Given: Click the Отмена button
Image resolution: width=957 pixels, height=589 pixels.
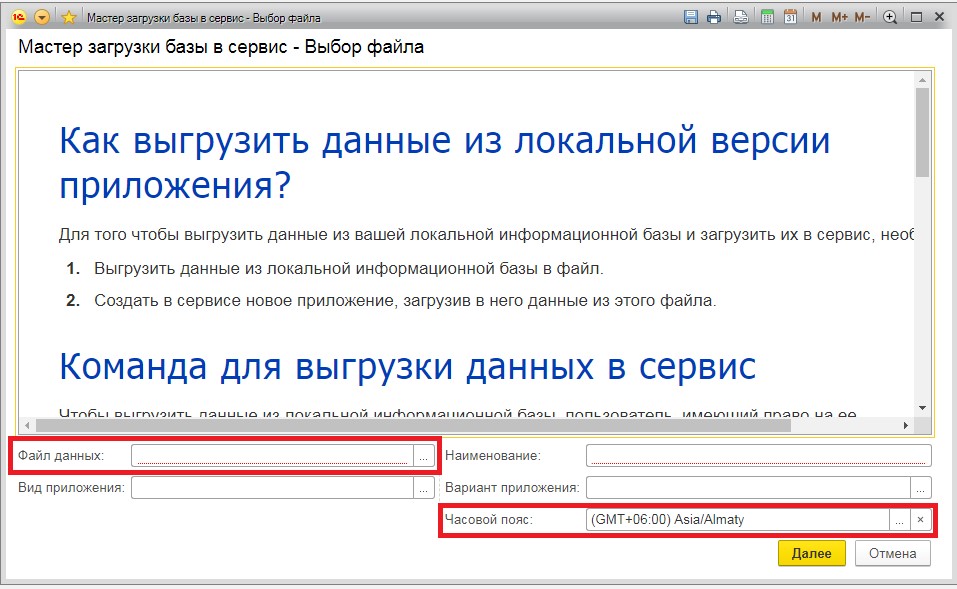Looking at the screenshot, I should coord(892,553).
